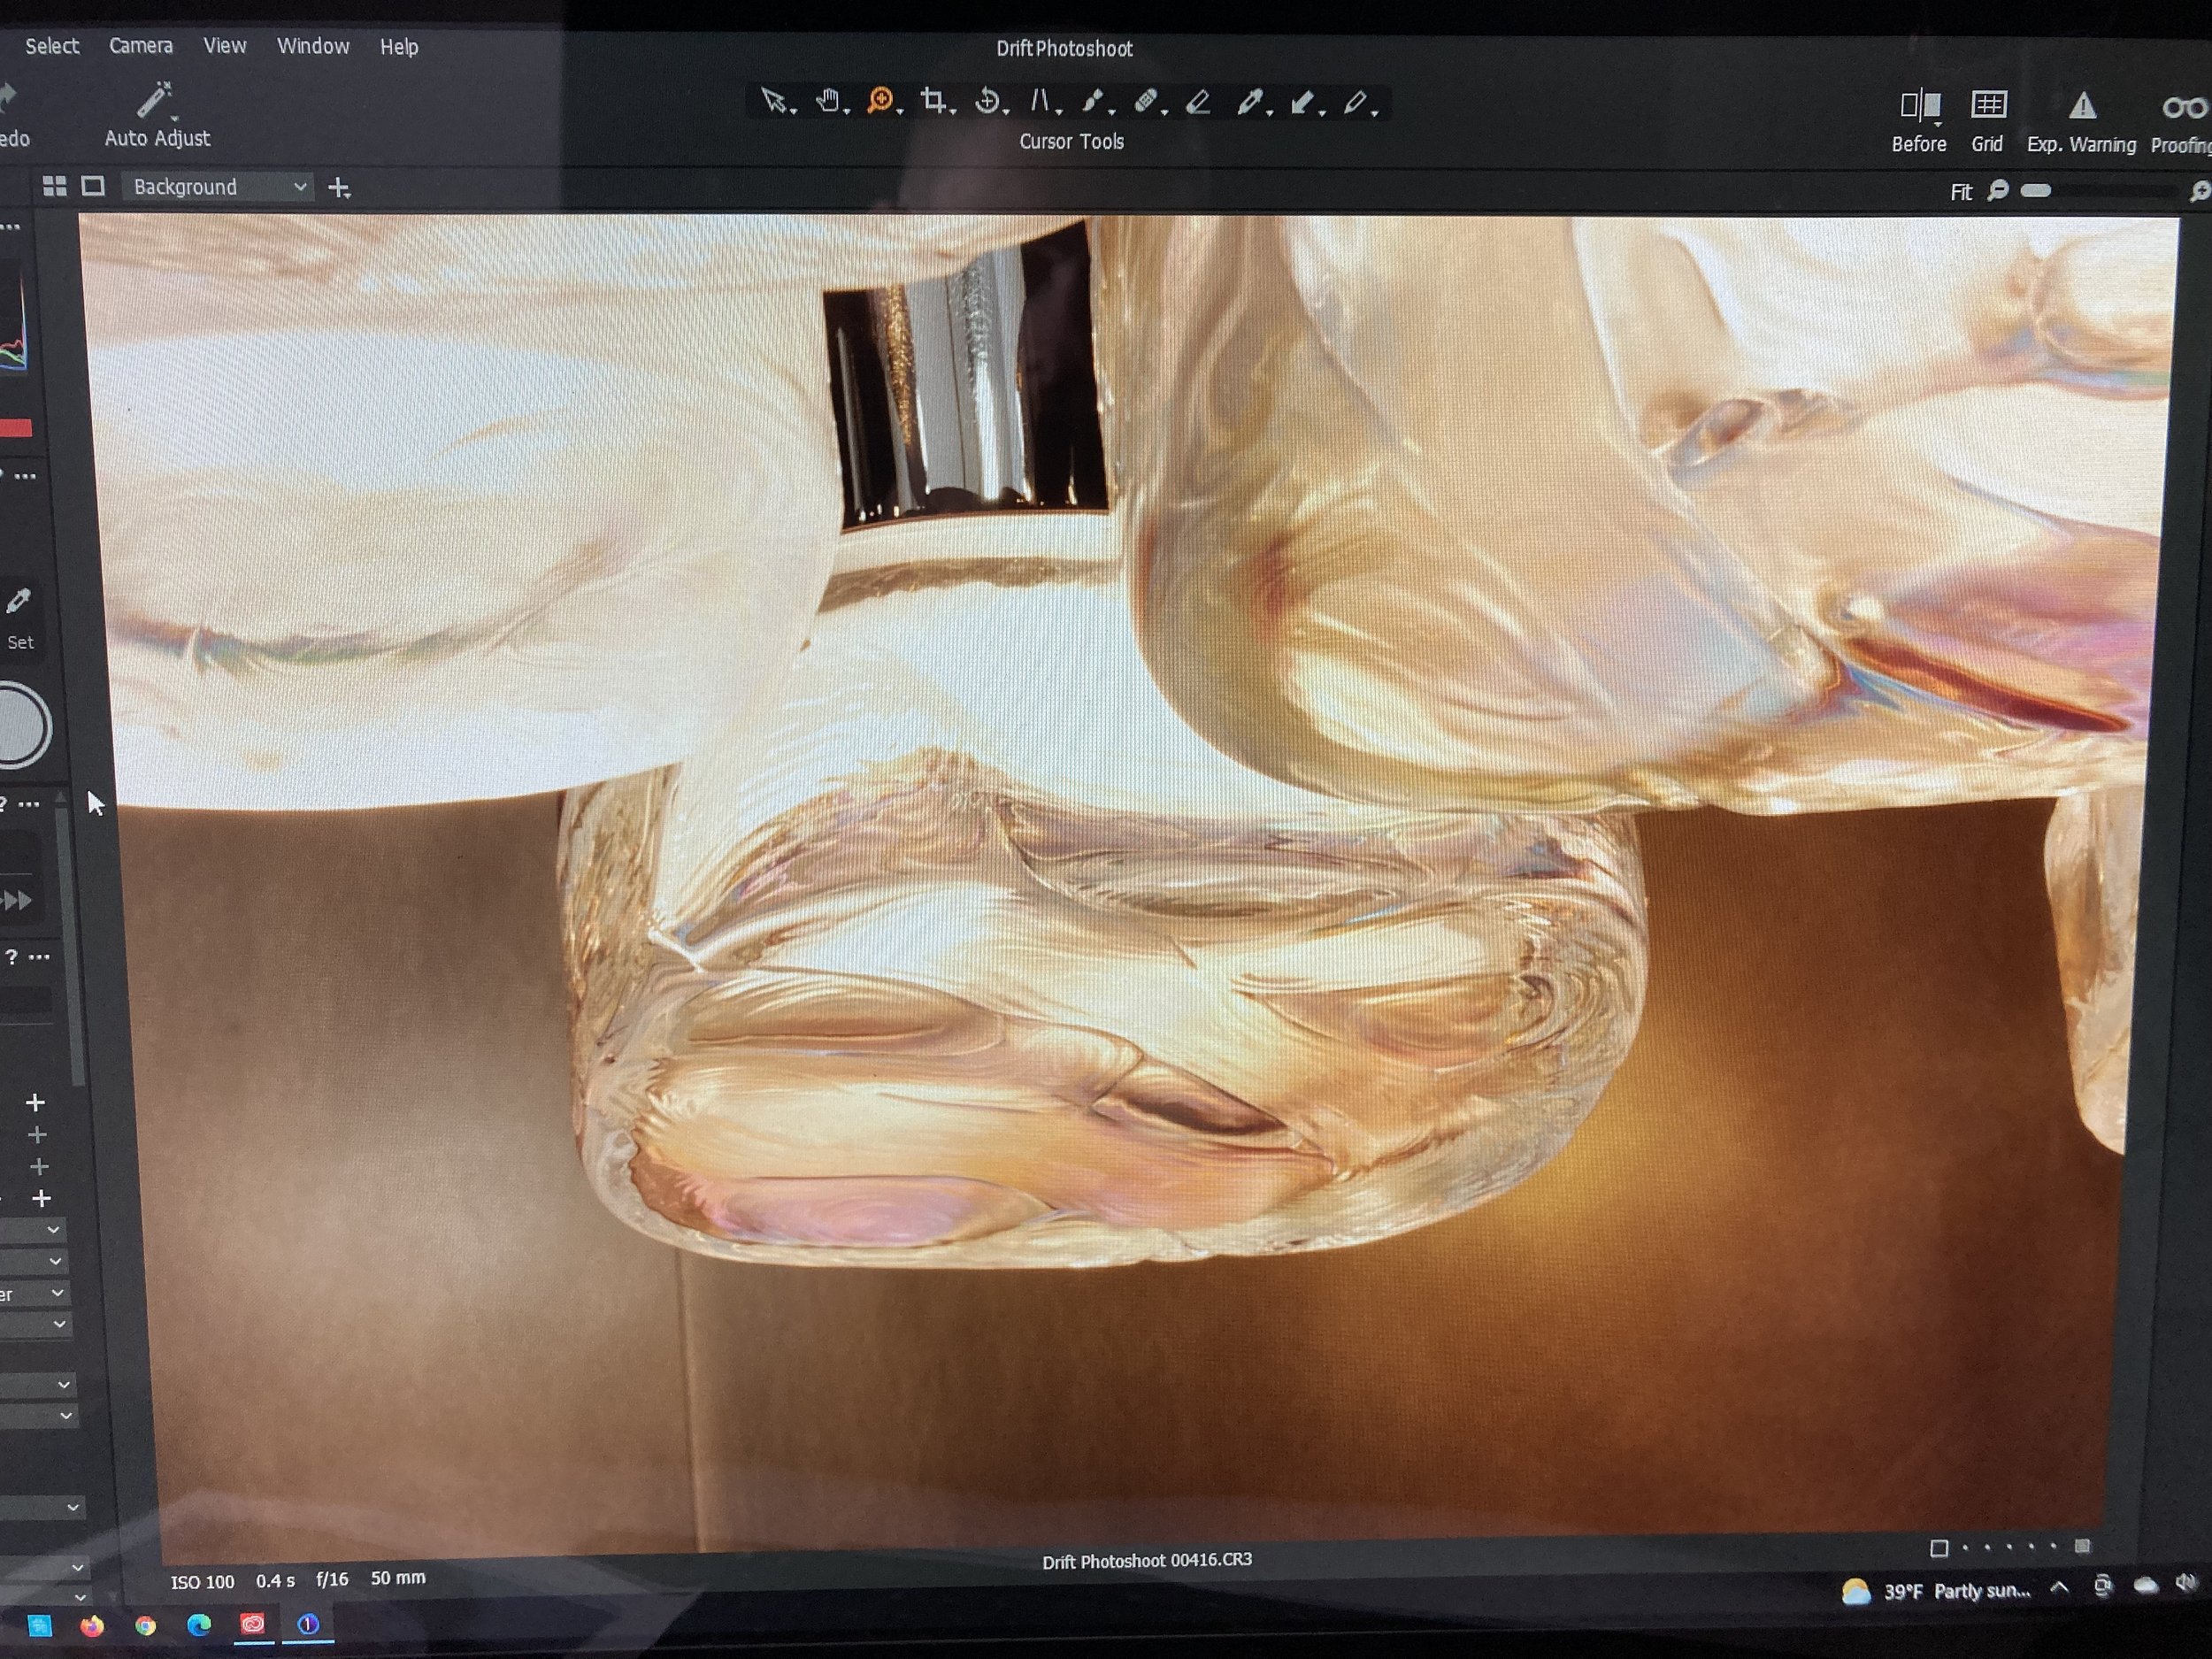This screenshot has height=1659, width=2212.
Task: Click the empty square rating marker
Action: coord(1939,1548)
